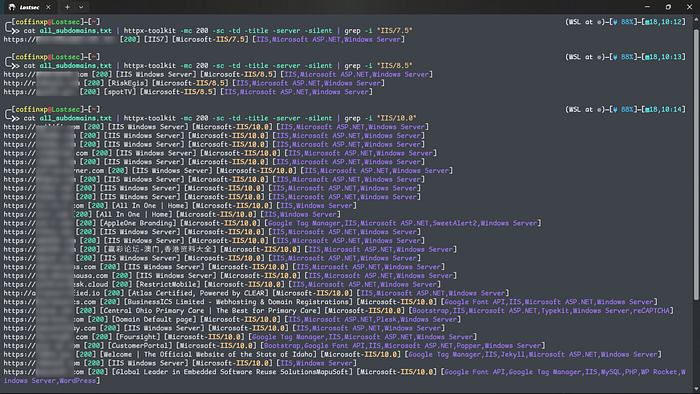Click httpx-toolkit in the IIS/10.0 command

tap(150, 118)
